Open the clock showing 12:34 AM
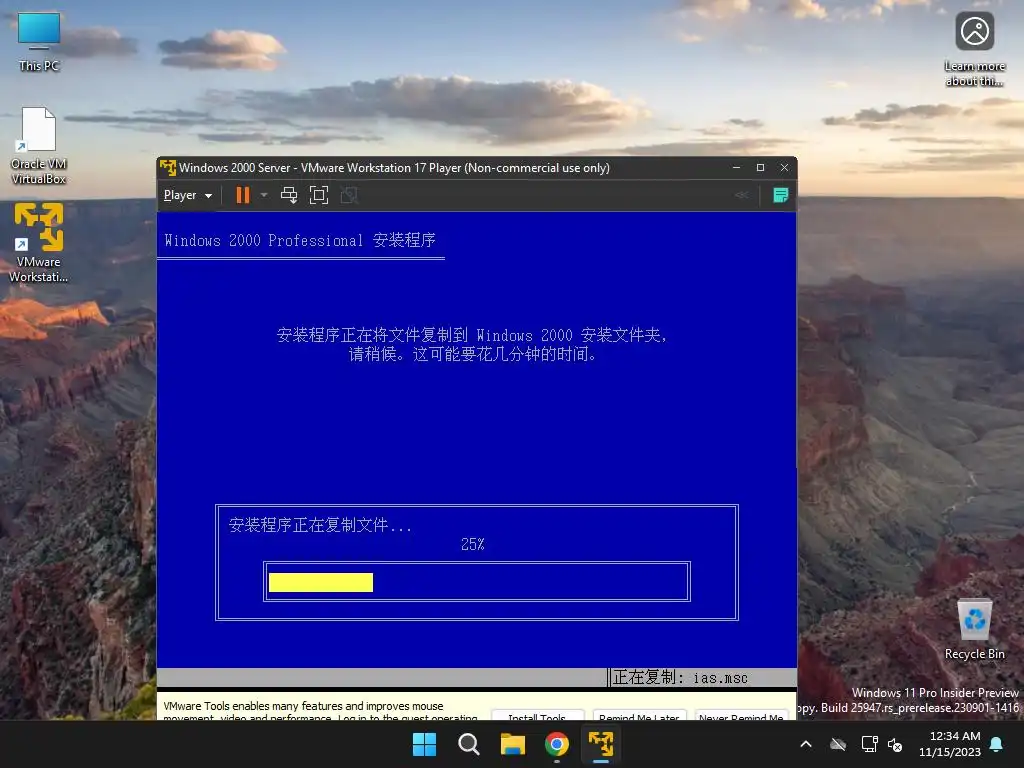Screen dimensions: 1024x768 click(950, 744)
